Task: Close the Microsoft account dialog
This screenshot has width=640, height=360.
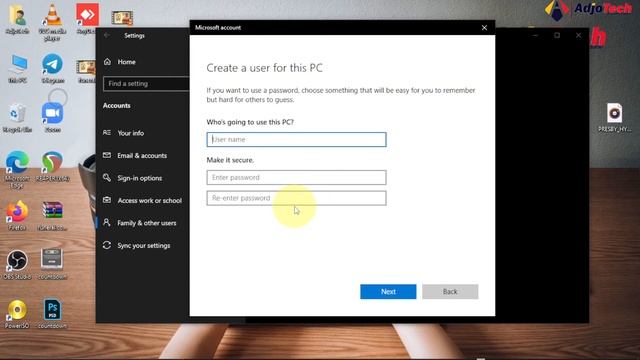Action: (484, 28)
